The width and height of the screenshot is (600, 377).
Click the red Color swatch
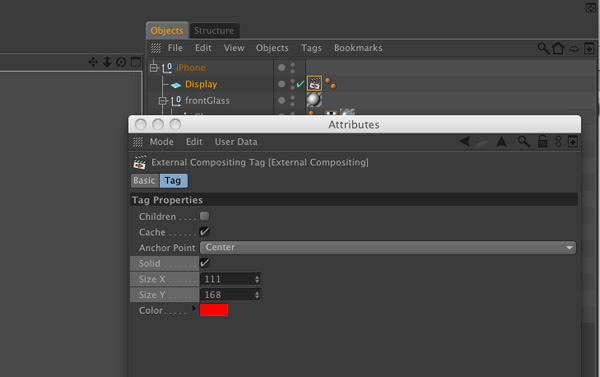(x=214, y=310)
